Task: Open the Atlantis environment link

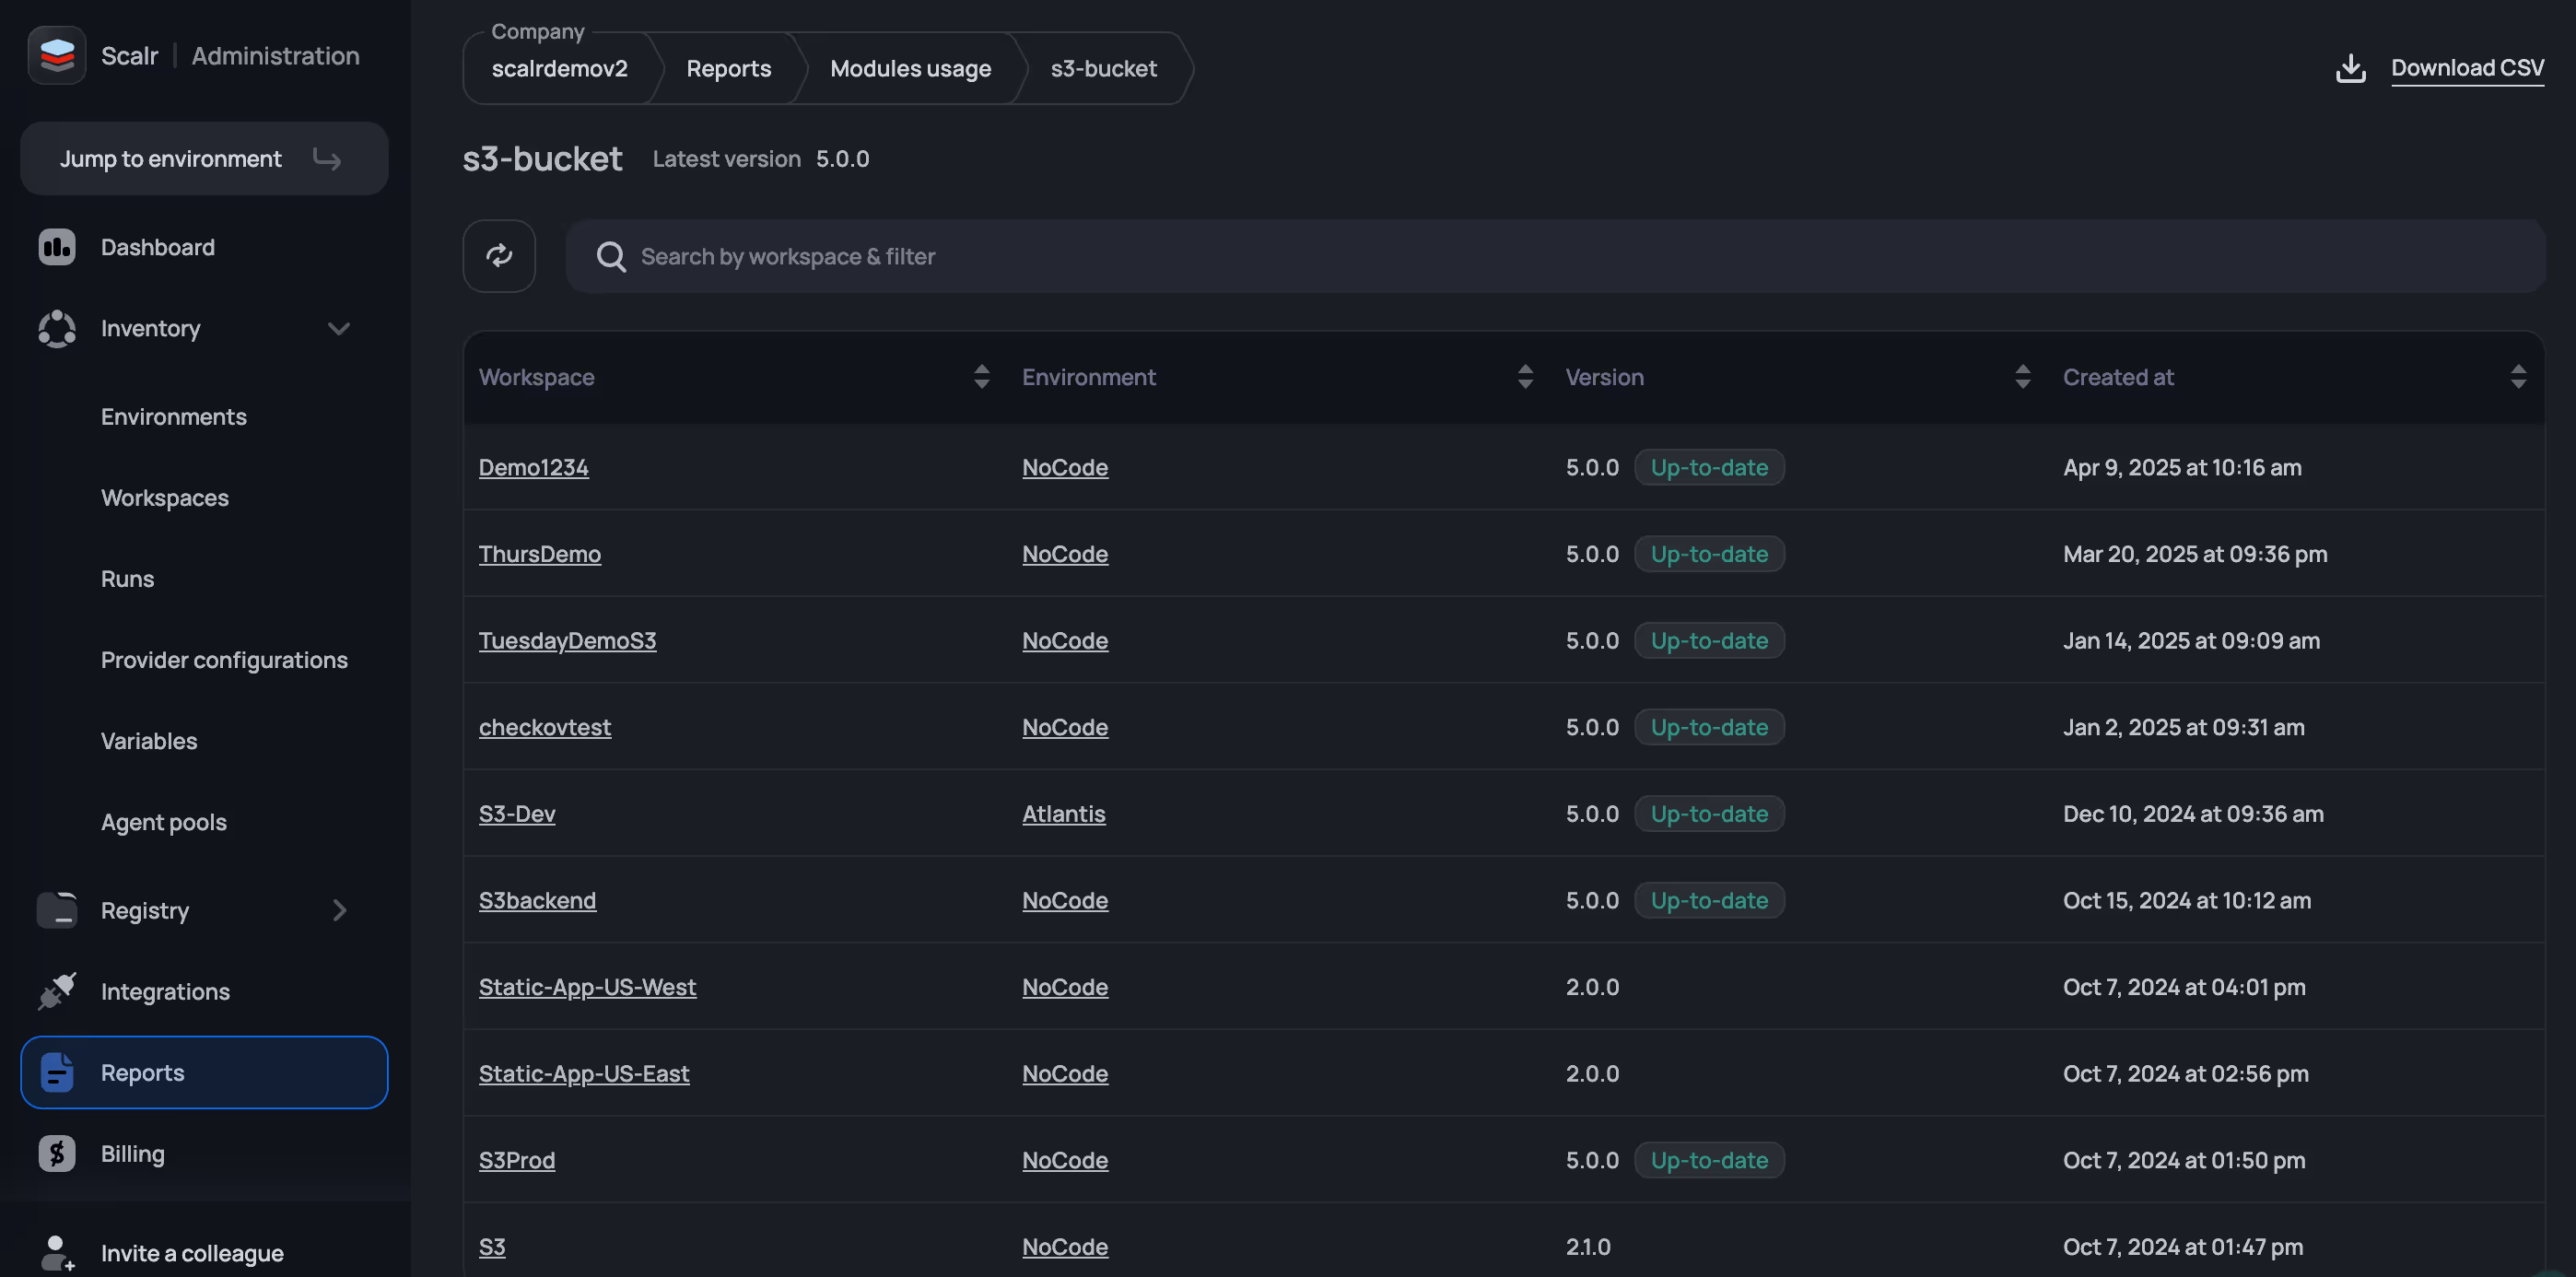Action: [1063, 813]
